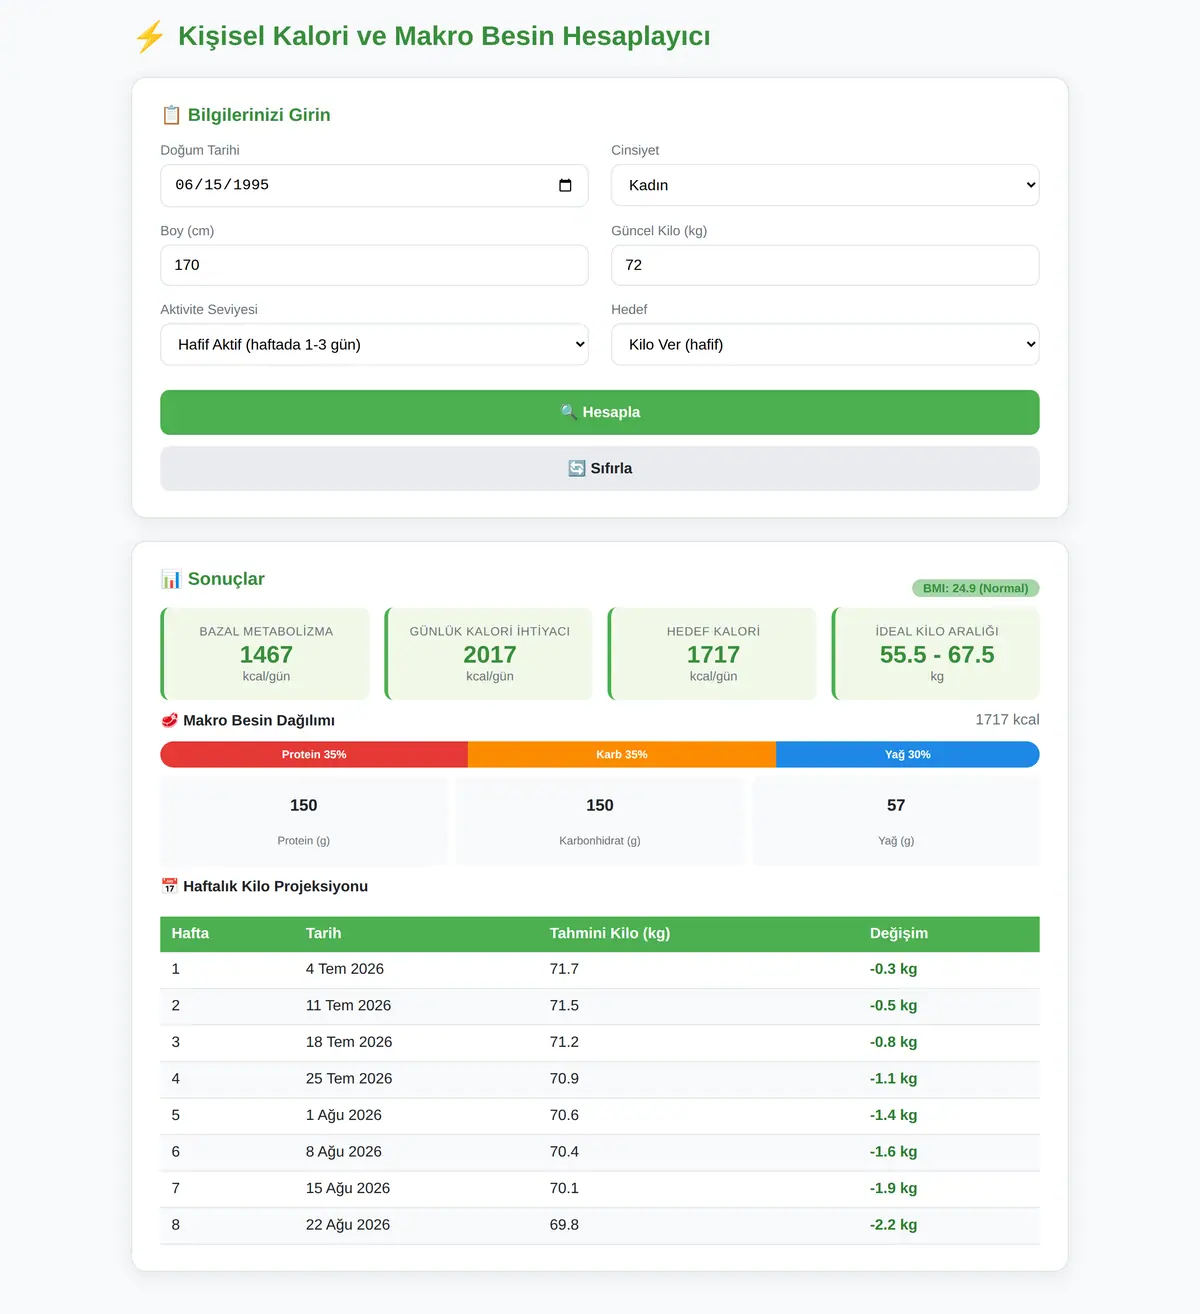Screen dimensions: 1200x1314
Task: Click the change value -2.2 kg
Action: tap(893, 1225)
